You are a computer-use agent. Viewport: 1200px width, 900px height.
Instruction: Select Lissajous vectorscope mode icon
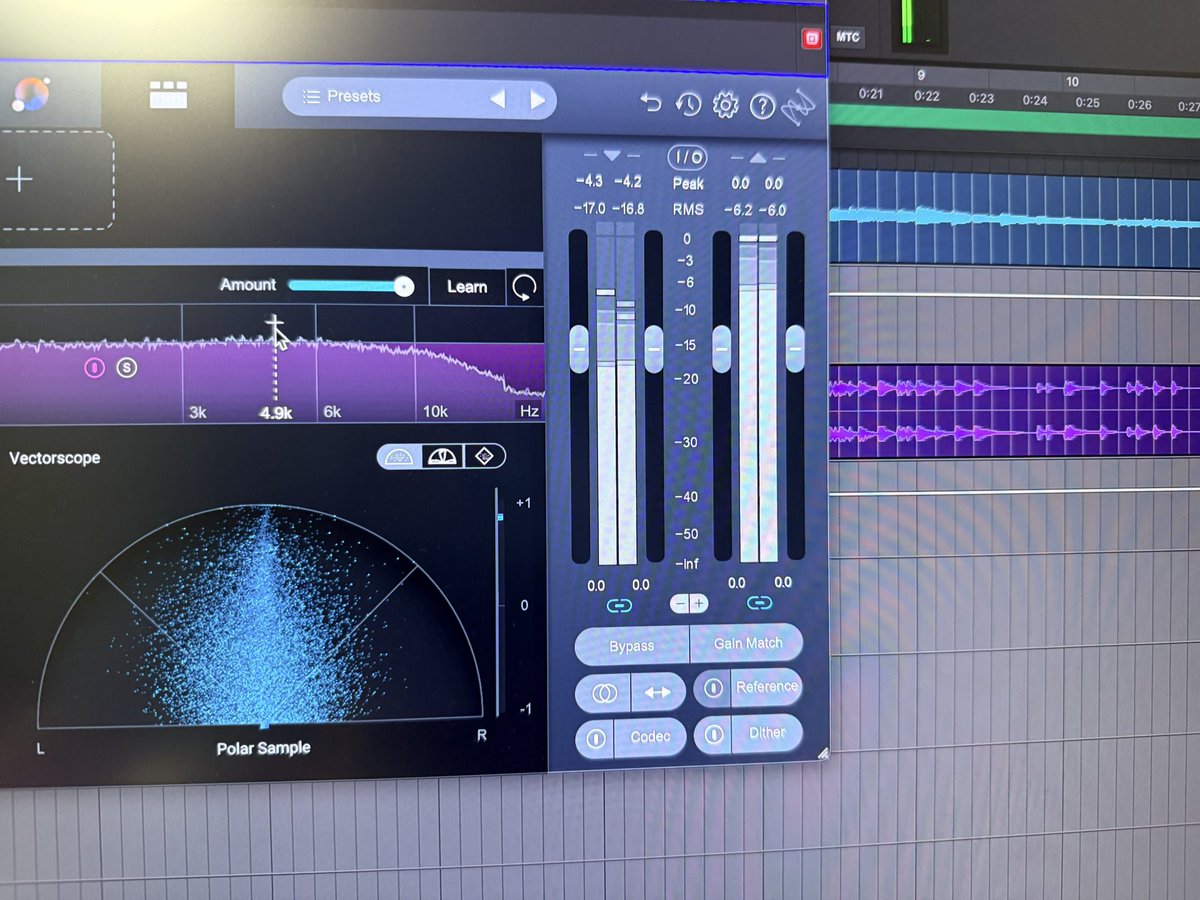click(484, 456)
